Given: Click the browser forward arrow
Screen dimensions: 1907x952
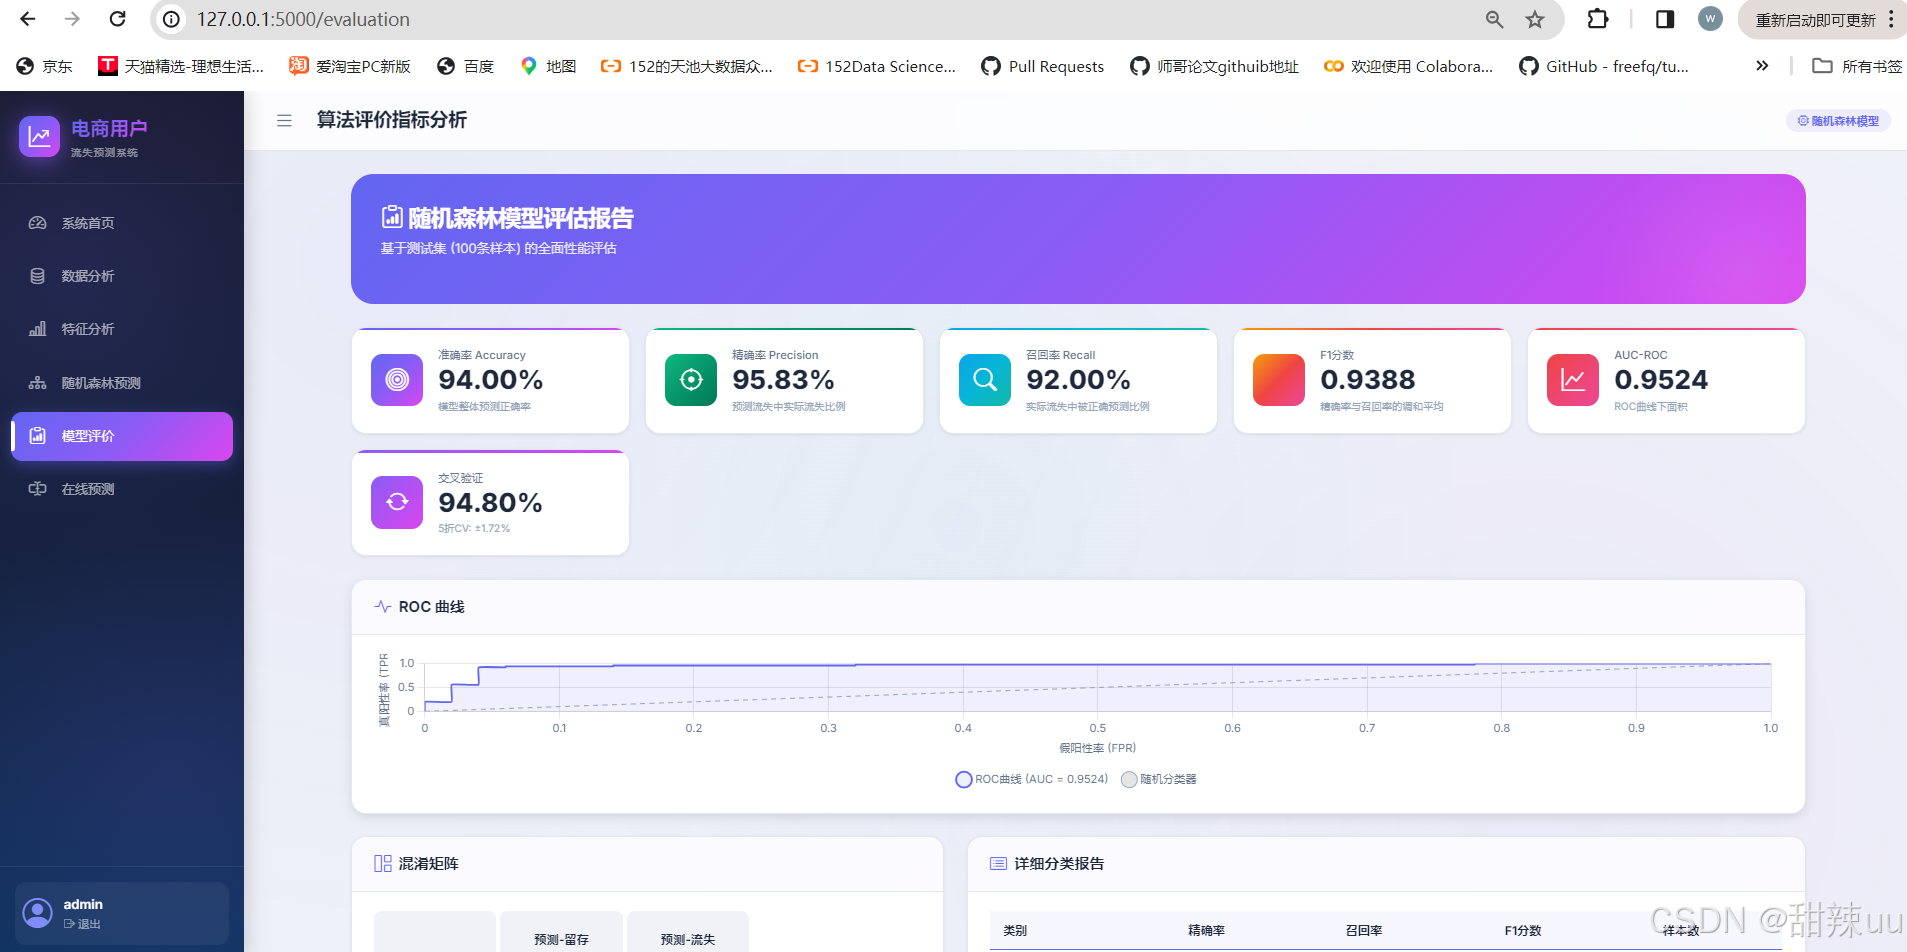Looking at the screenshot, I should click(72, 19).
